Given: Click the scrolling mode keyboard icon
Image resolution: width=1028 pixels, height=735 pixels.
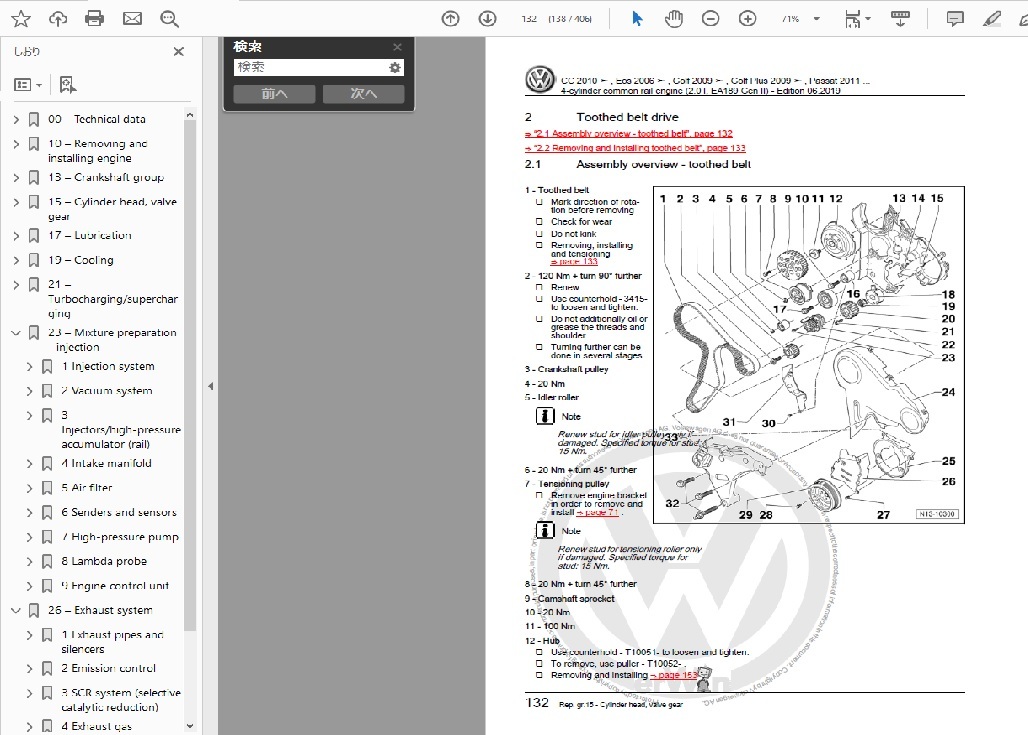Looking at the screenshot, I should tap(900, 18).
